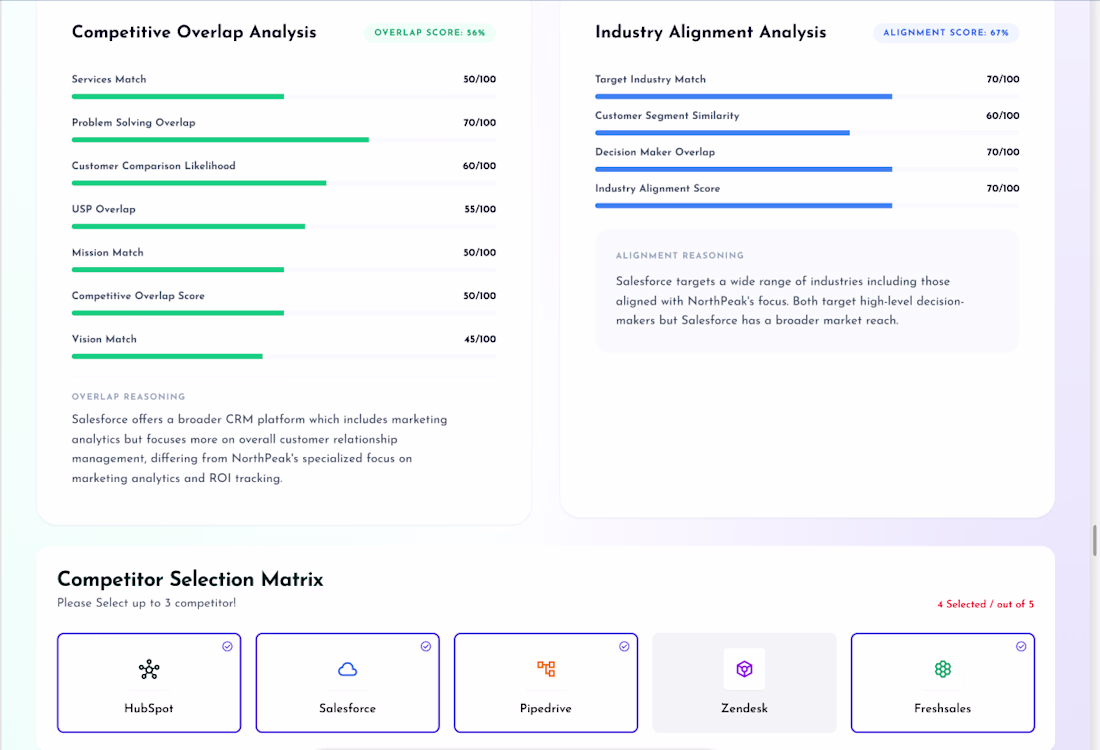Image resolution: width=1100 pixels, height=750 pixels.
Task: Click the Competitor Selection Matrix heading
Action: pyautogui.click(x=190, y=580)
